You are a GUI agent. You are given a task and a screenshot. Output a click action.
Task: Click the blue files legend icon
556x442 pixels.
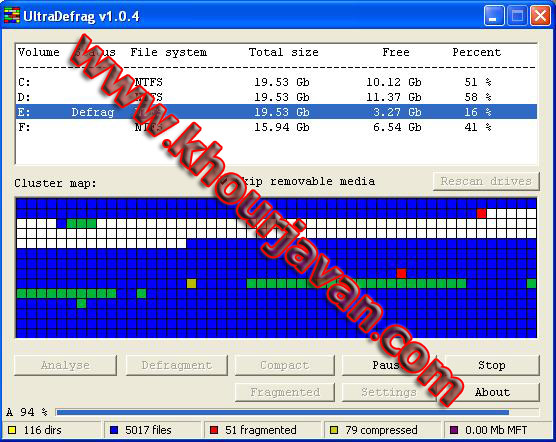[114, 430]
